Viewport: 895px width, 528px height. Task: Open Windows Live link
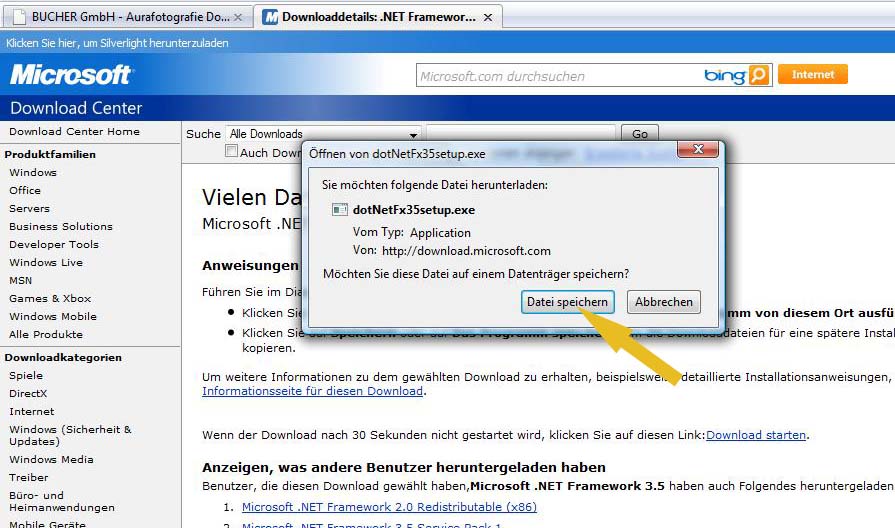[x=46, y=262]
